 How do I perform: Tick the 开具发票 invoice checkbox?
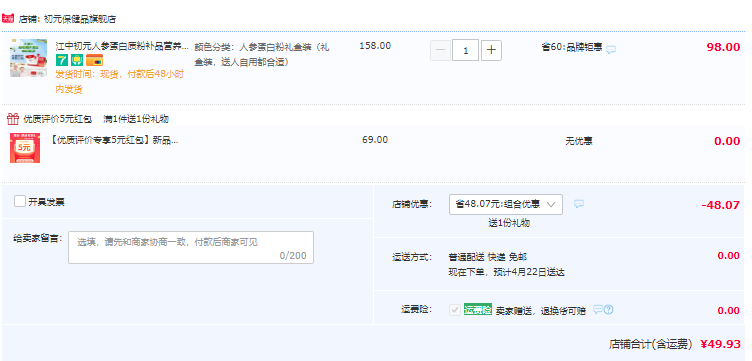[x=20, y=201]
